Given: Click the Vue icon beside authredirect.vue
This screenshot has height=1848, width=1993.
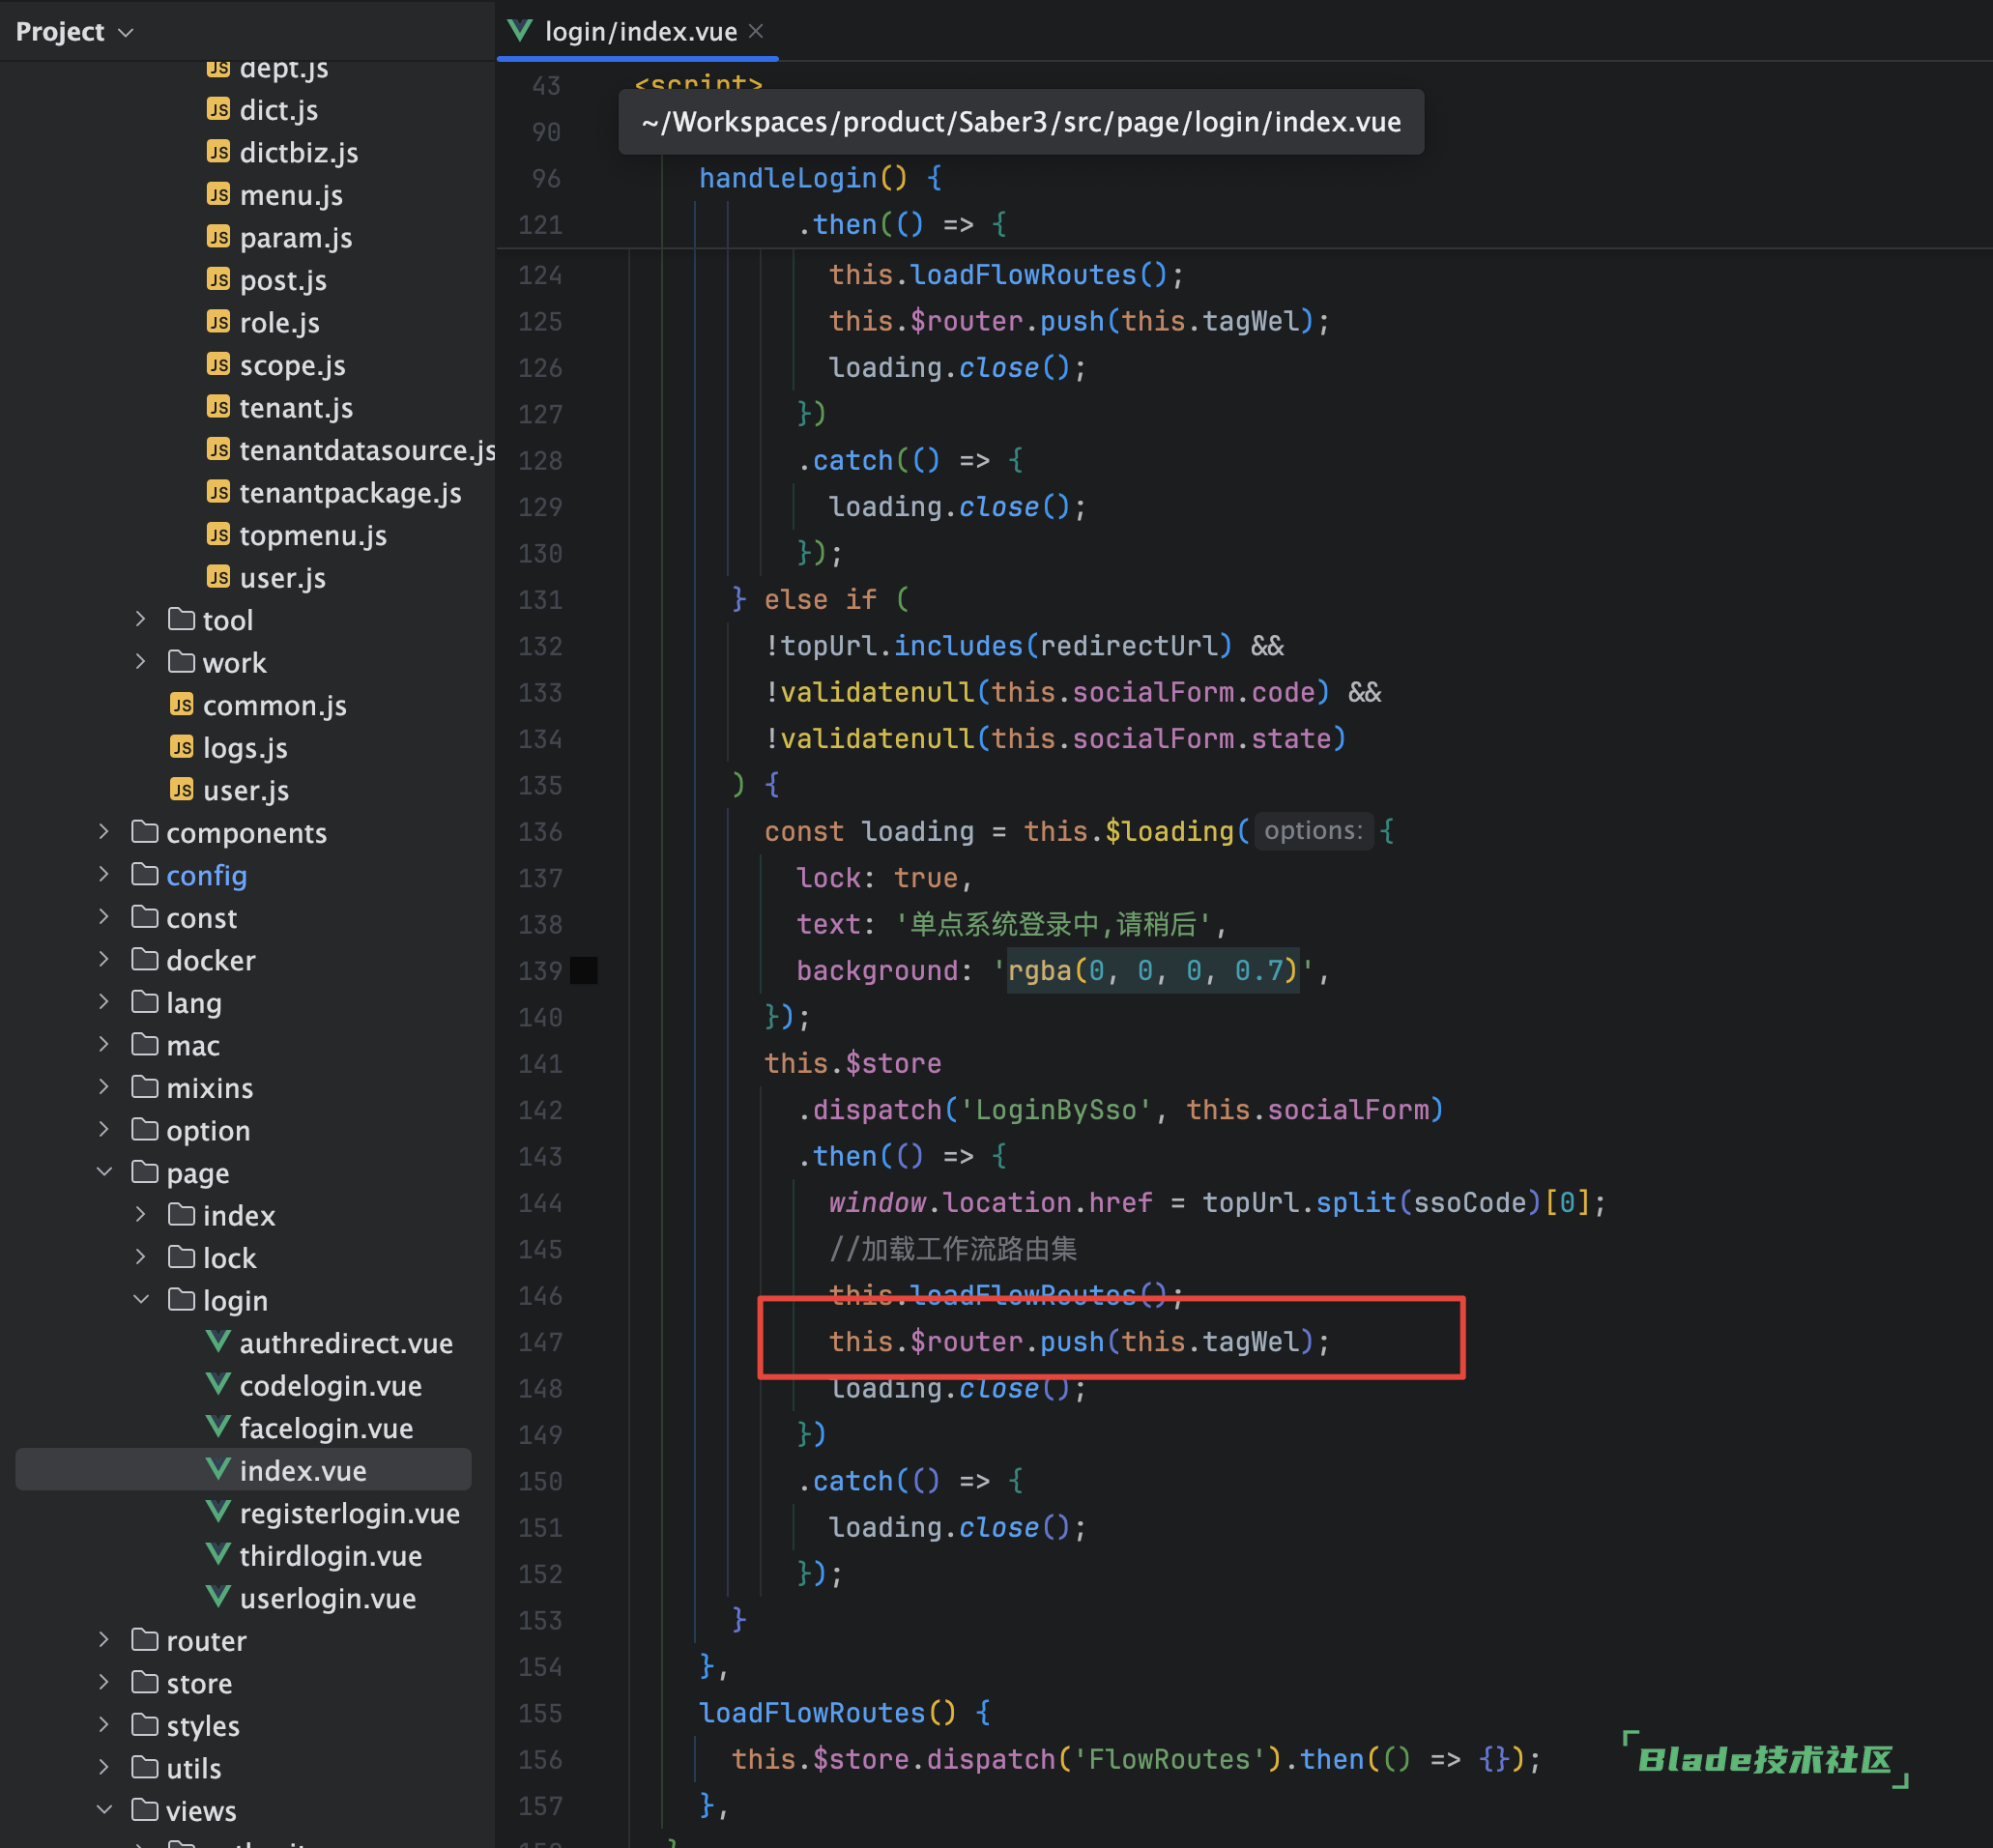Looking at the screenshot, I should click(218, 1342).
